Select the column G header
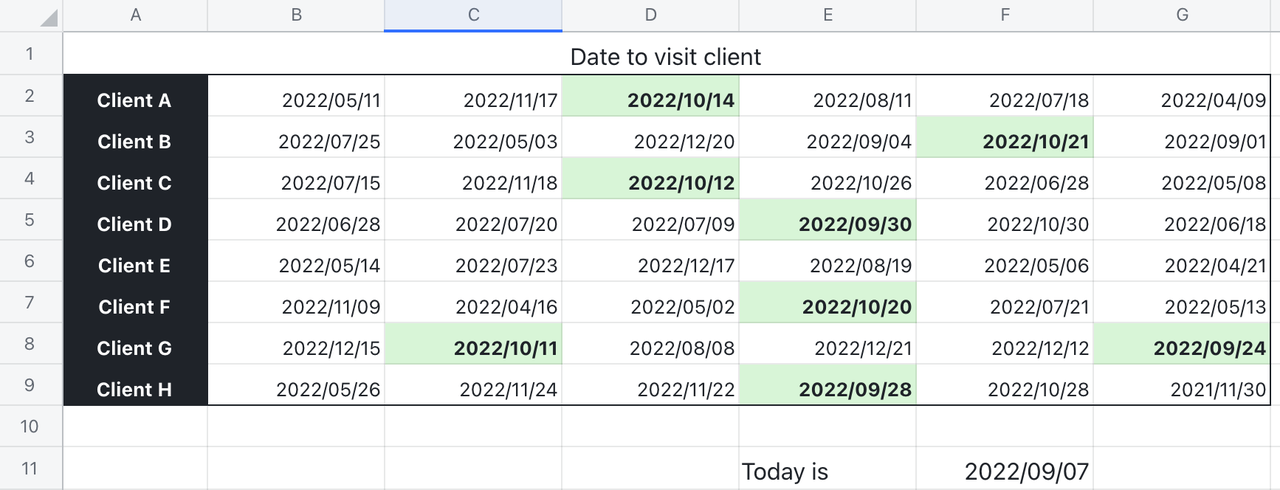The image size is (1280, 490). click(x=1182, y=15)
